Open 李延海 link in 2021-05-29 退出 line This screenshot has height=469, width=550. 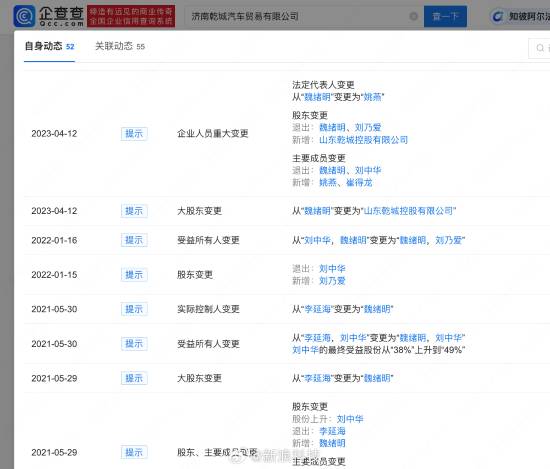click(x=332, y=431)
